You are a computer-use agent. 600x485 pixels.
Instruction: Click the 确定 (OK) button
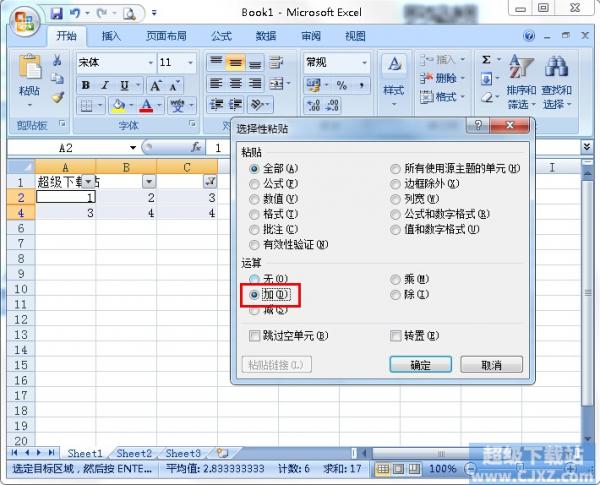click(420, 365)
